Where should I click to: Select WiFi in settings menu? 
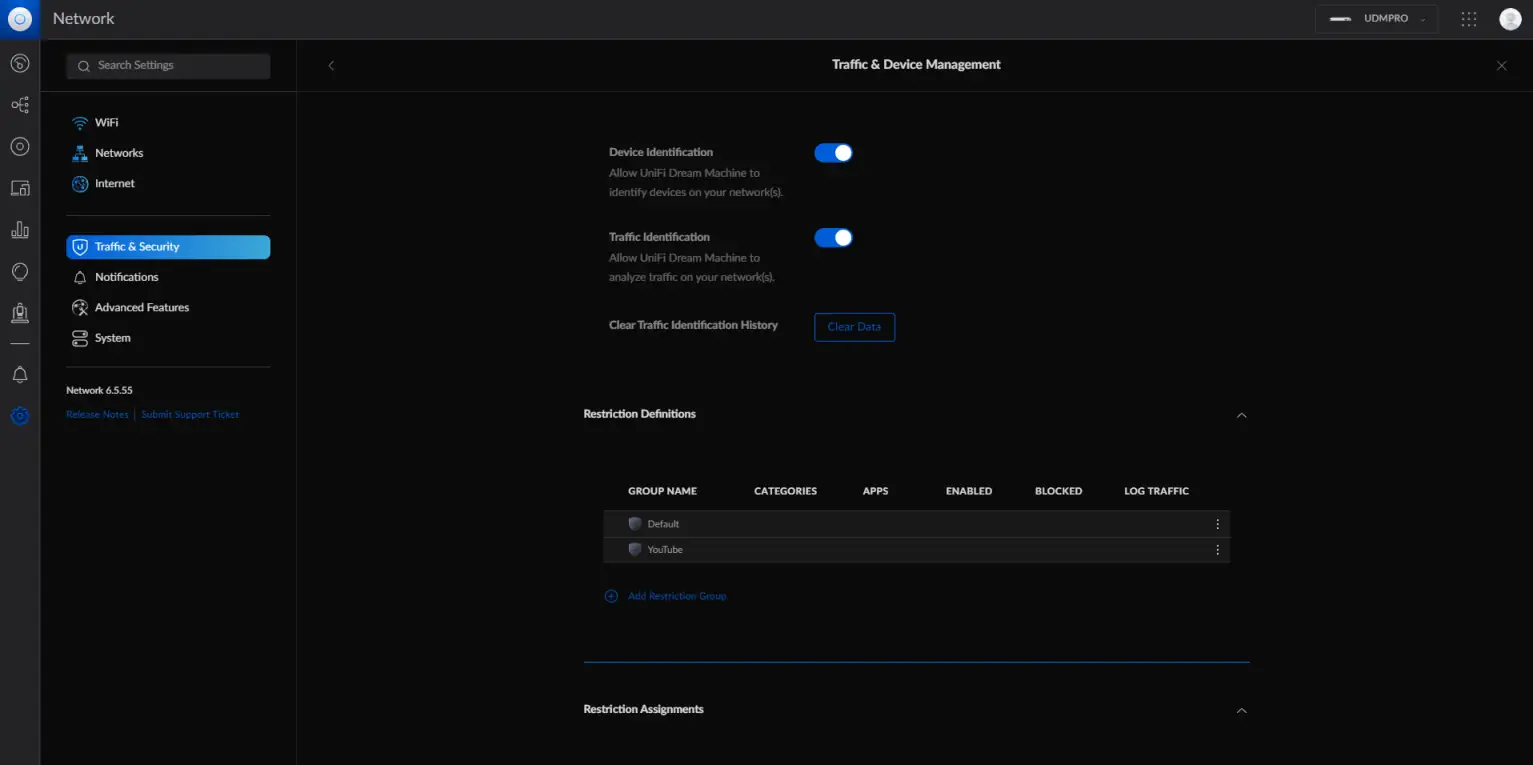(x=106, y=123)
